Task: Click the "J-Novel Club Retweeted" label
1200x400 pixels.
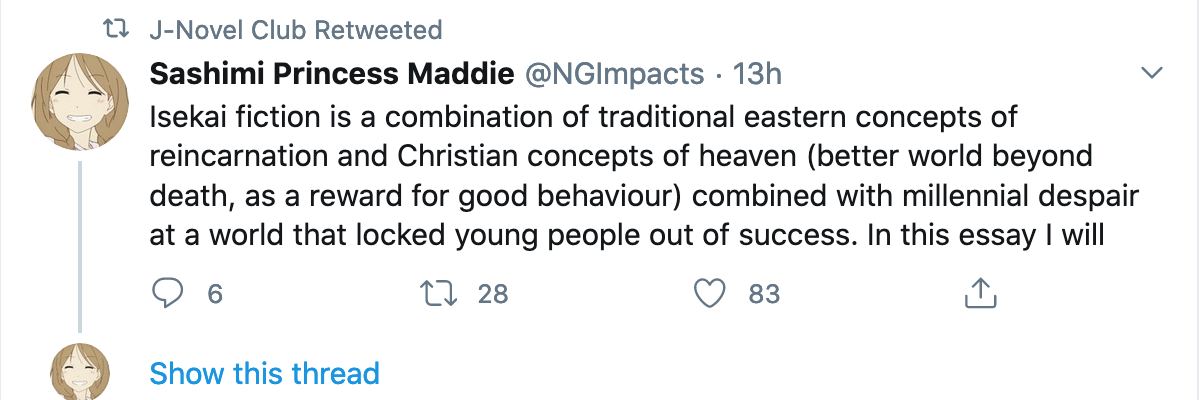Action: tap(295, 30)
